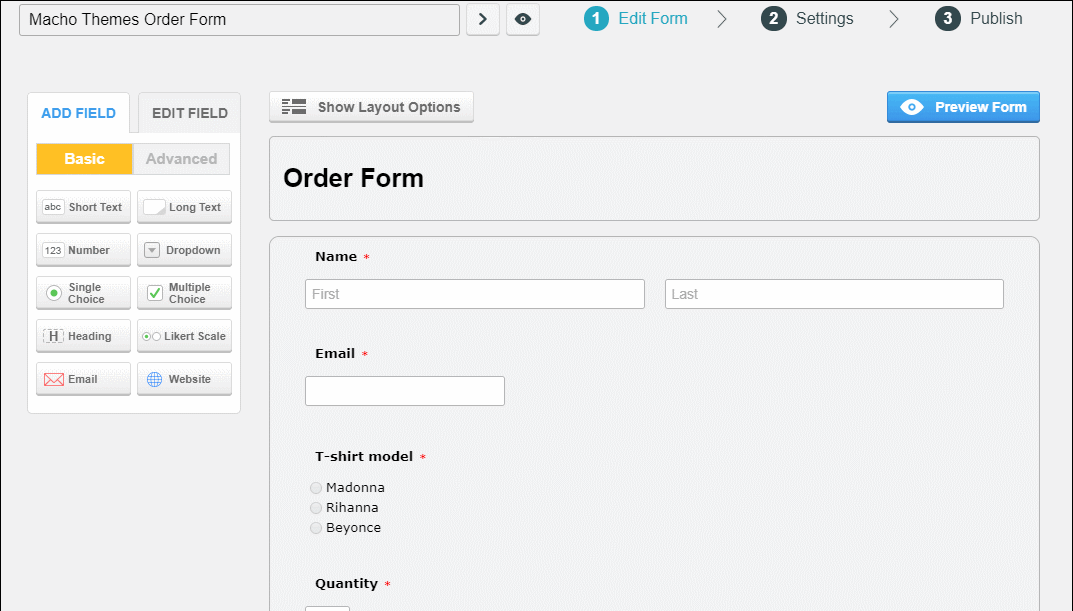Screen dimensions: 1073x611
Task: Click the Email input box in form
Action: [x=405, y=391]
